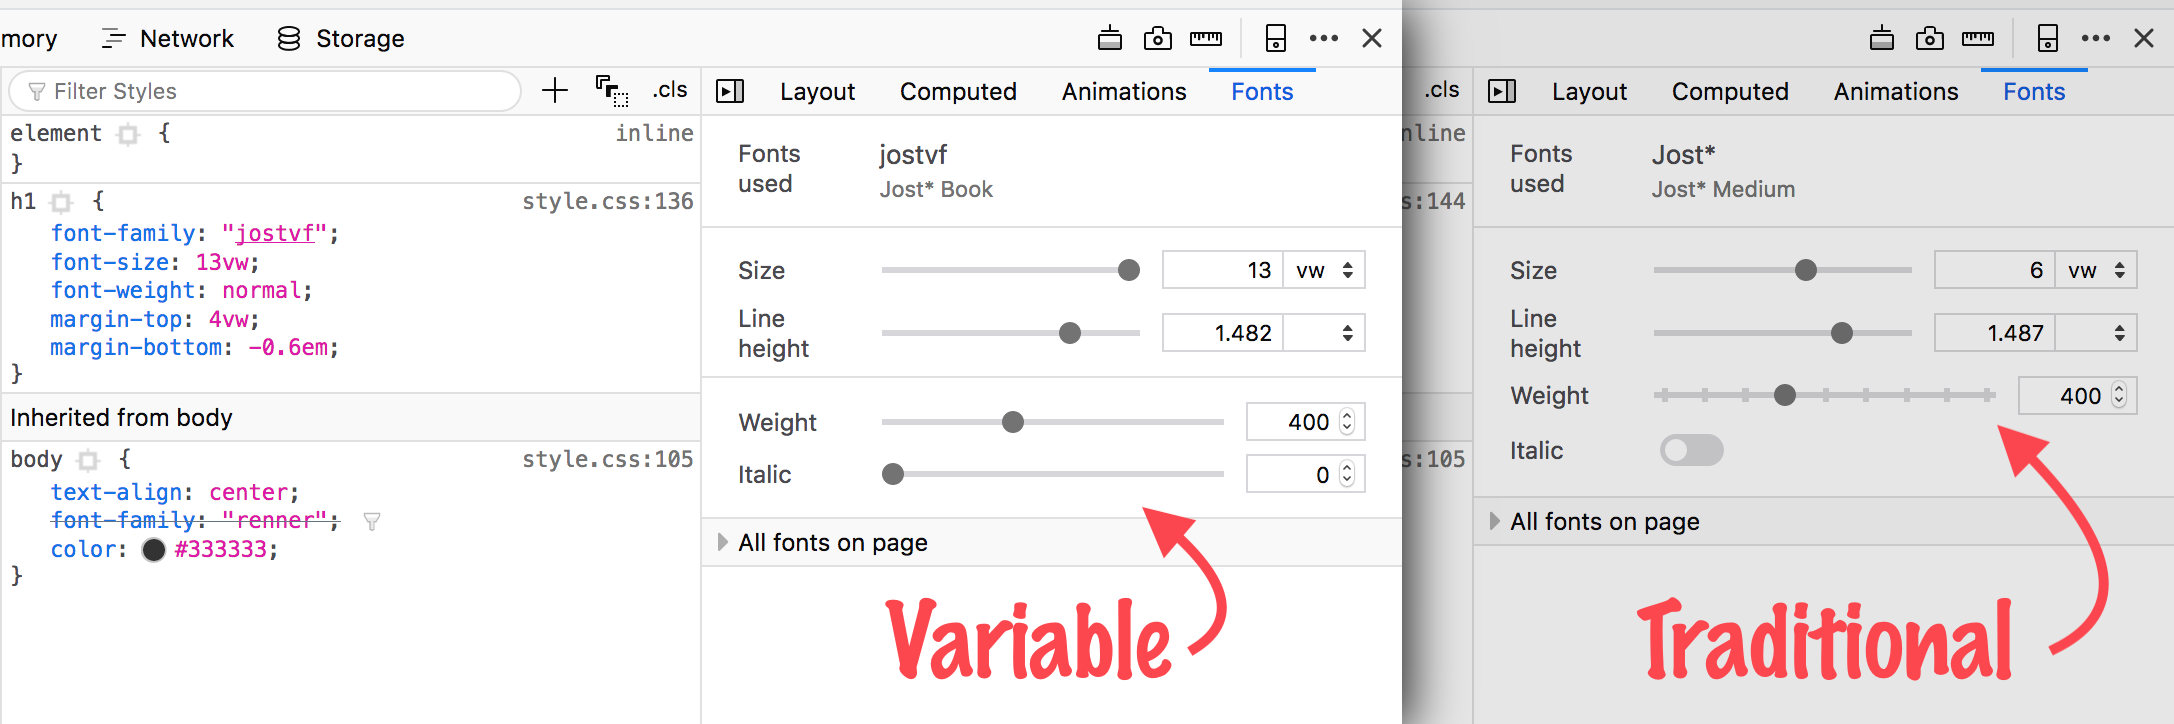
Task: Click the Network tab icon
Action: tap(113, 39)
